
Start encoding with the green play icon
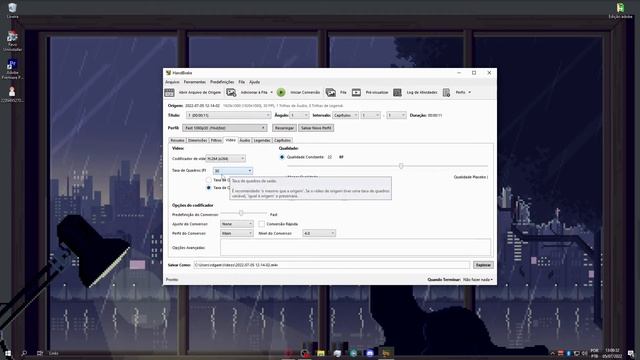point(281,93)
